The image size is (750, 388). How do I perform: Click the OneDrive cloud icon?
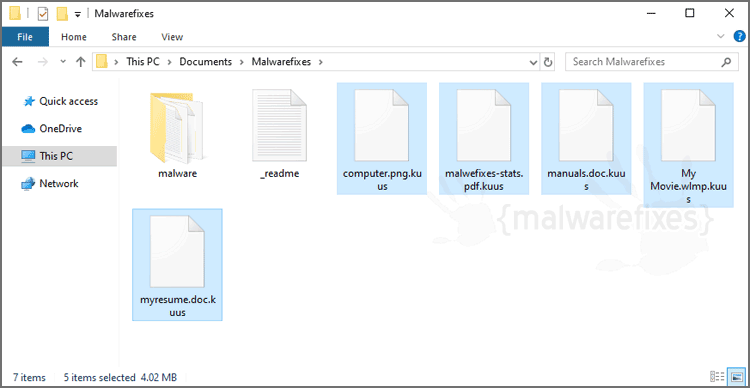click(29, 129)
